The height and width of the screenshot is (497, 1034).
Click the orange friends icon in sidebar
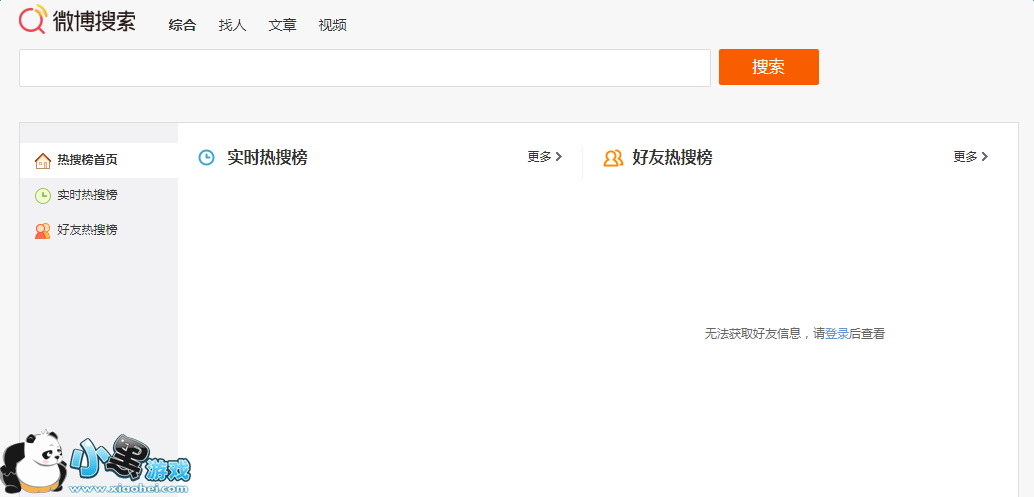[x=42, y=231]
